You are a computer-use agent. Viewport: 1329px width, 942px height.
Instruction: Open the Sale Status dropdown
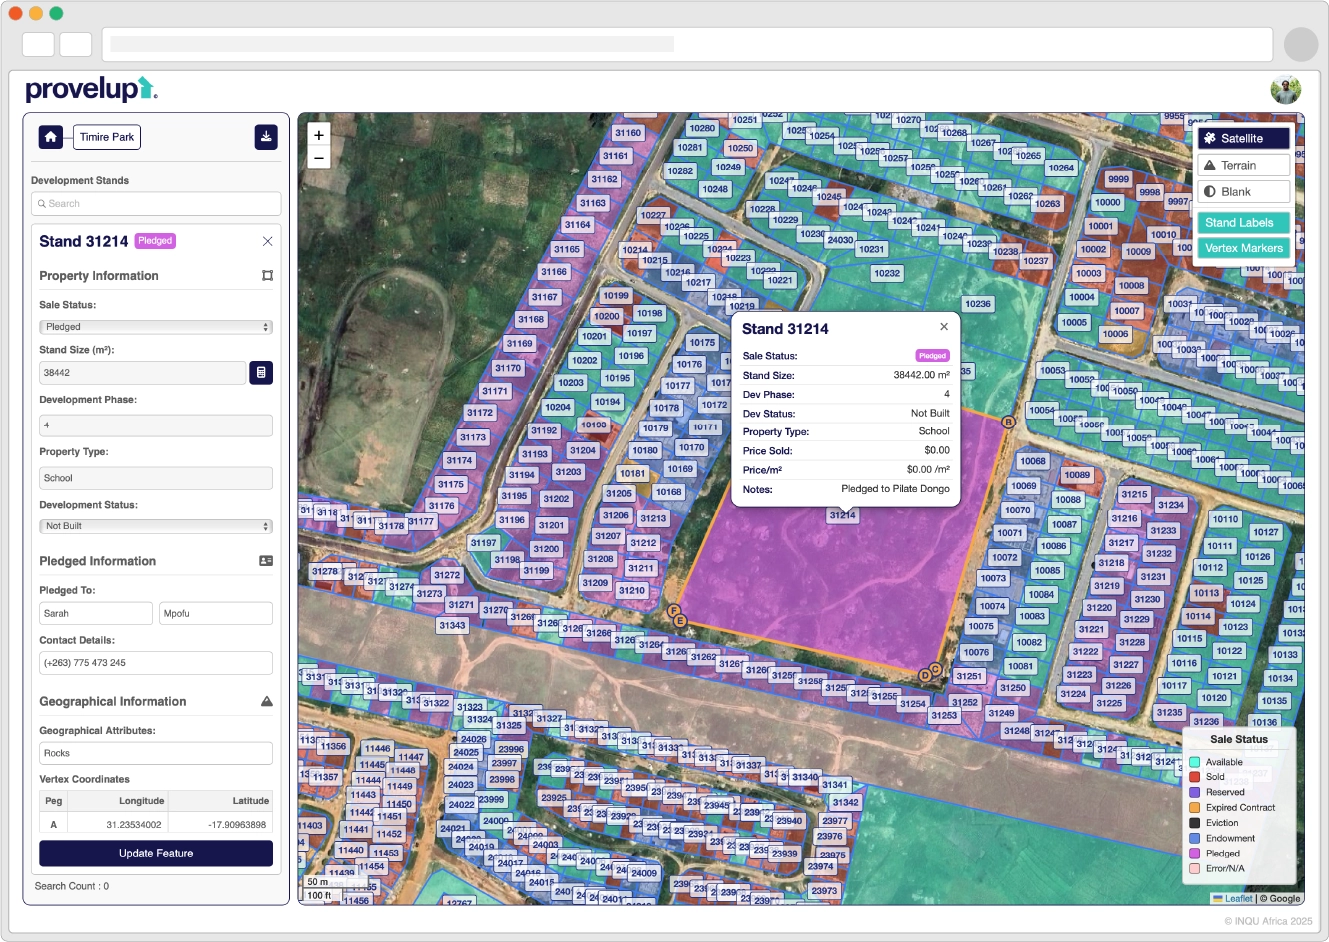(156, 327)
